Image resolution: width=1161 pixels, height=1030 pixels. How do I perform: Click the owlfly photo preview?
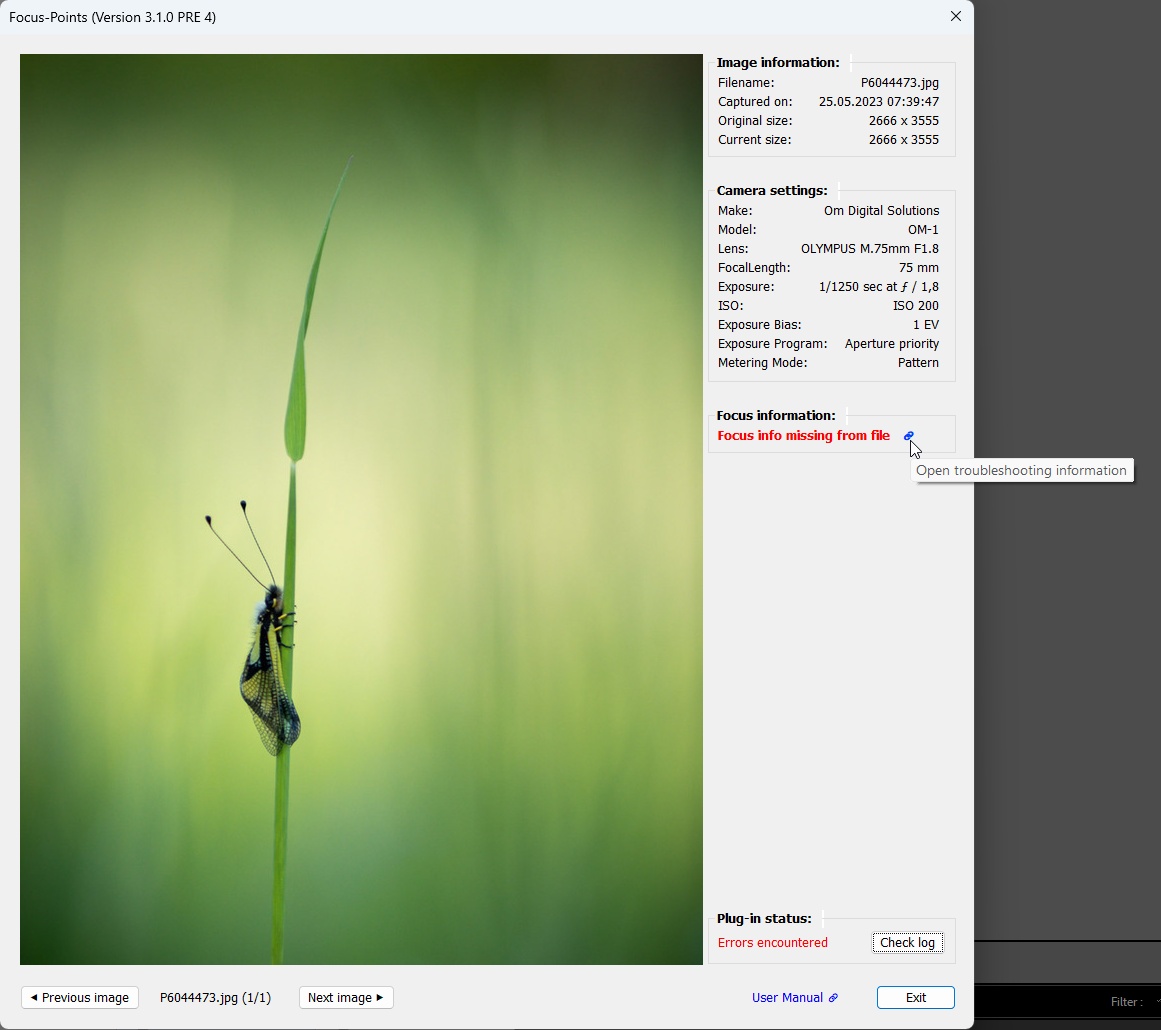tap(361, 509)
